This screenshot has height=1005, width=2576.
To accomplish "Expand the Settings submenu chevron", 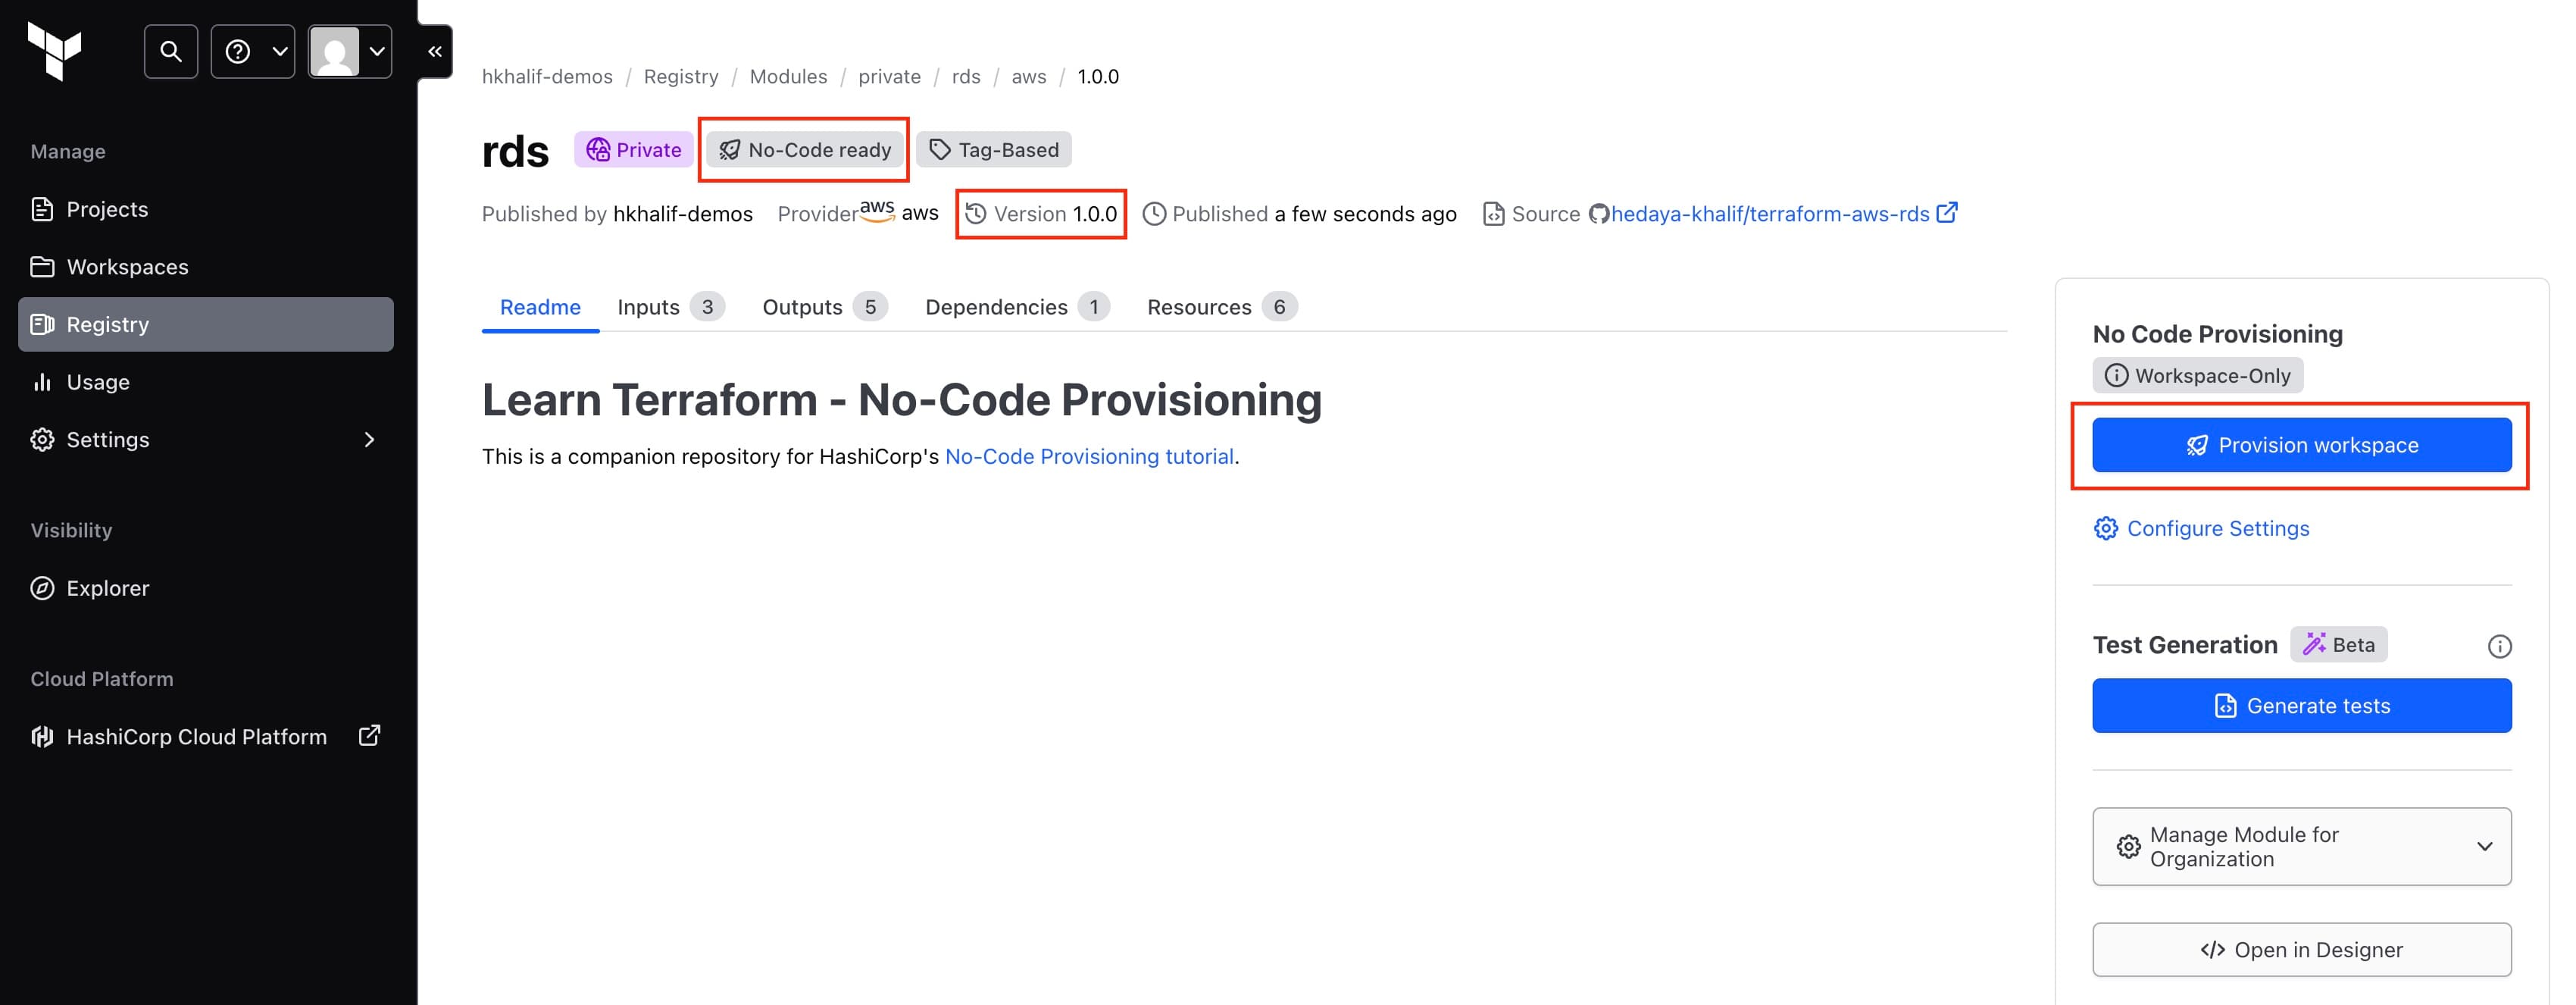I will coord(369,440).
